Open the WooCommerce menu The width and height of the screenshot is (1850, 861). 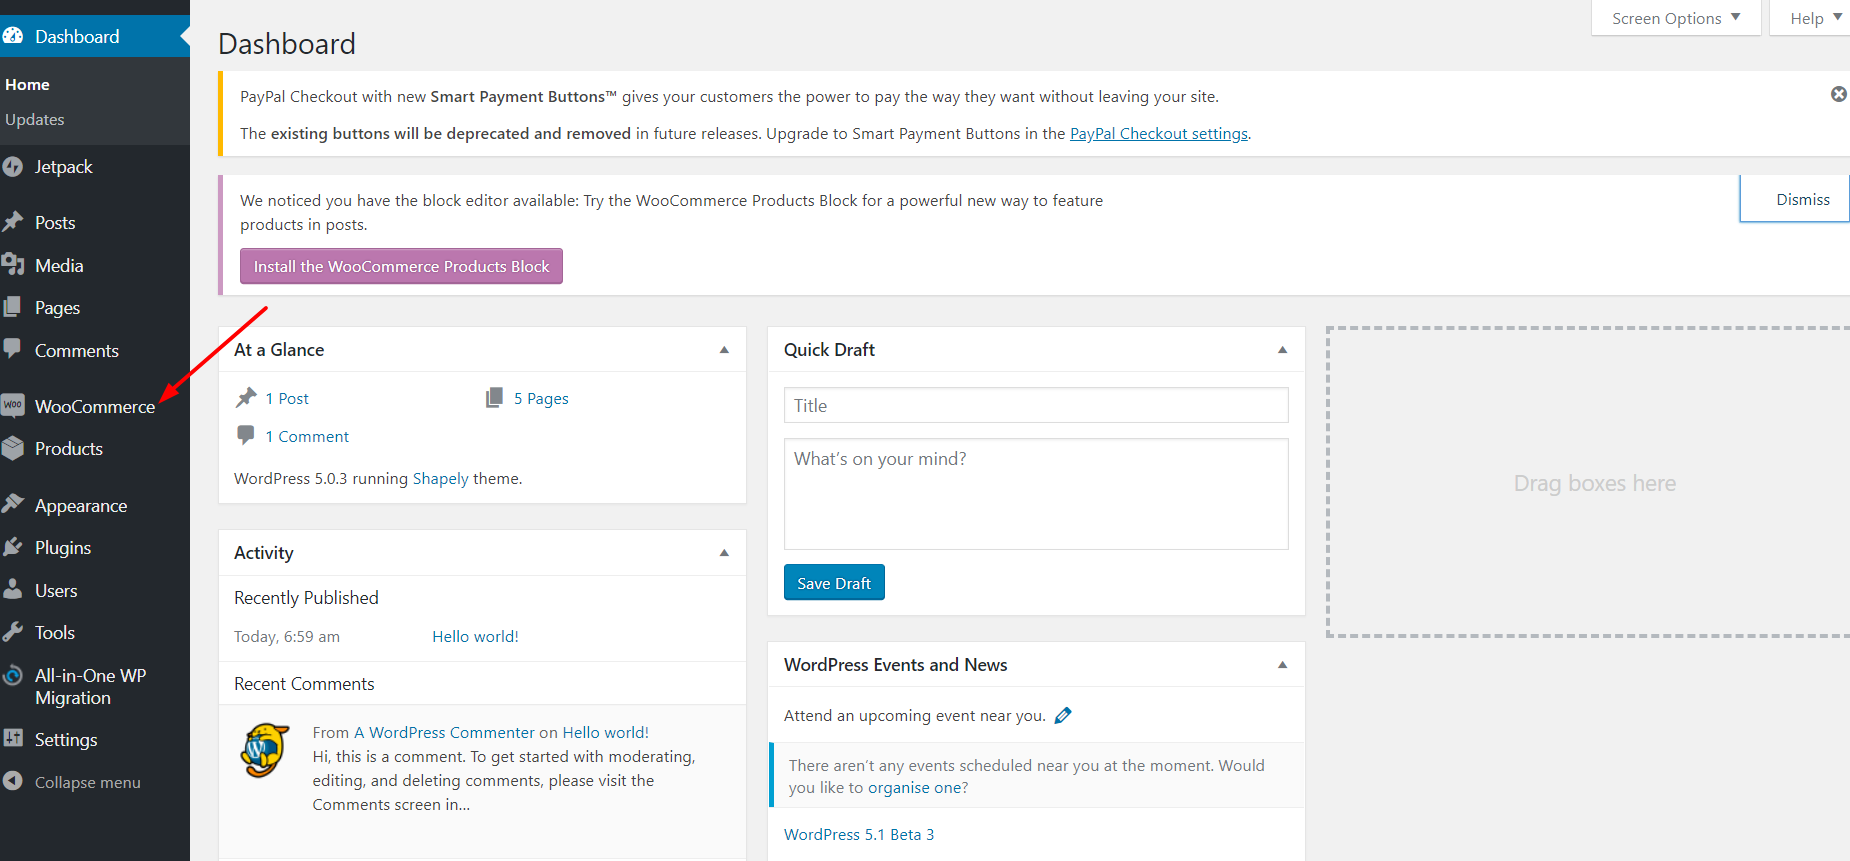95,406
